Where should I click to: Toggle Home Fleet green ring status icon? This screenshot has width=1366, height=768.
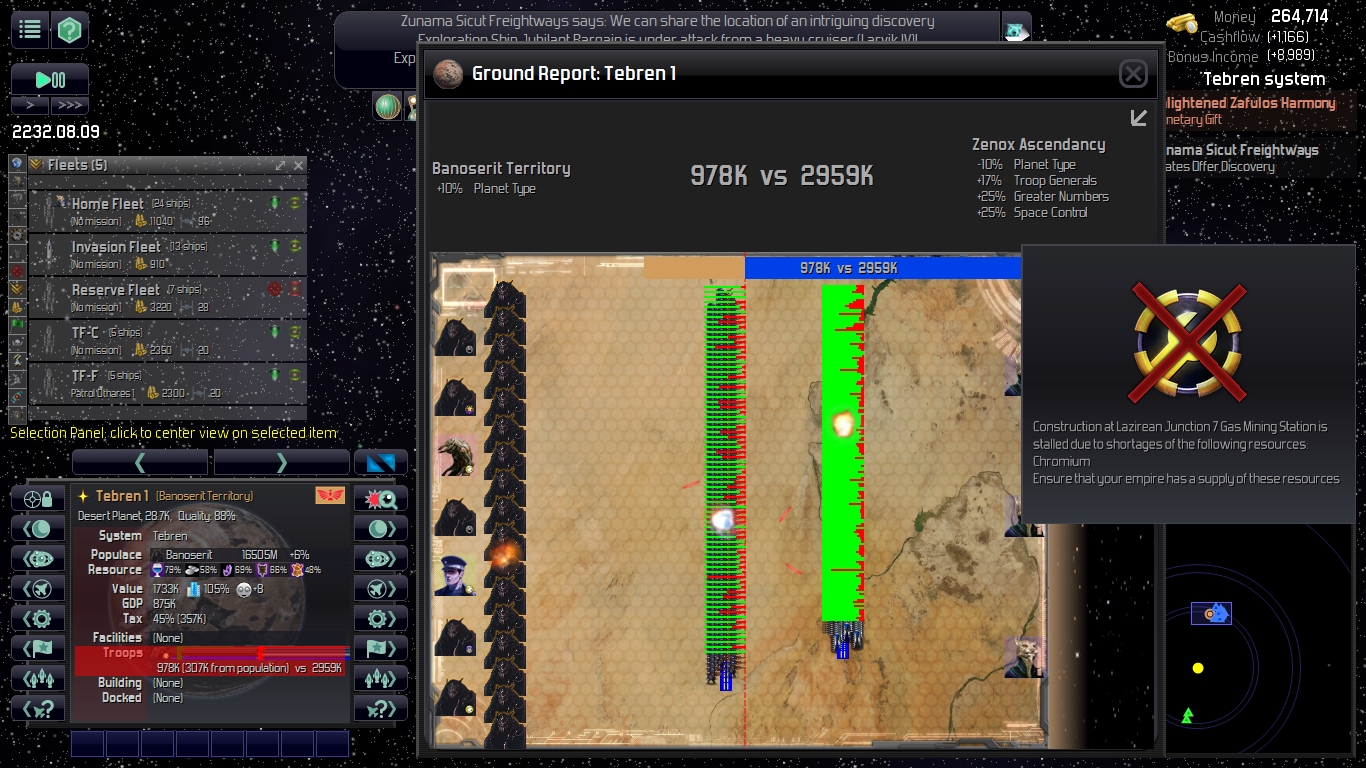295,203
